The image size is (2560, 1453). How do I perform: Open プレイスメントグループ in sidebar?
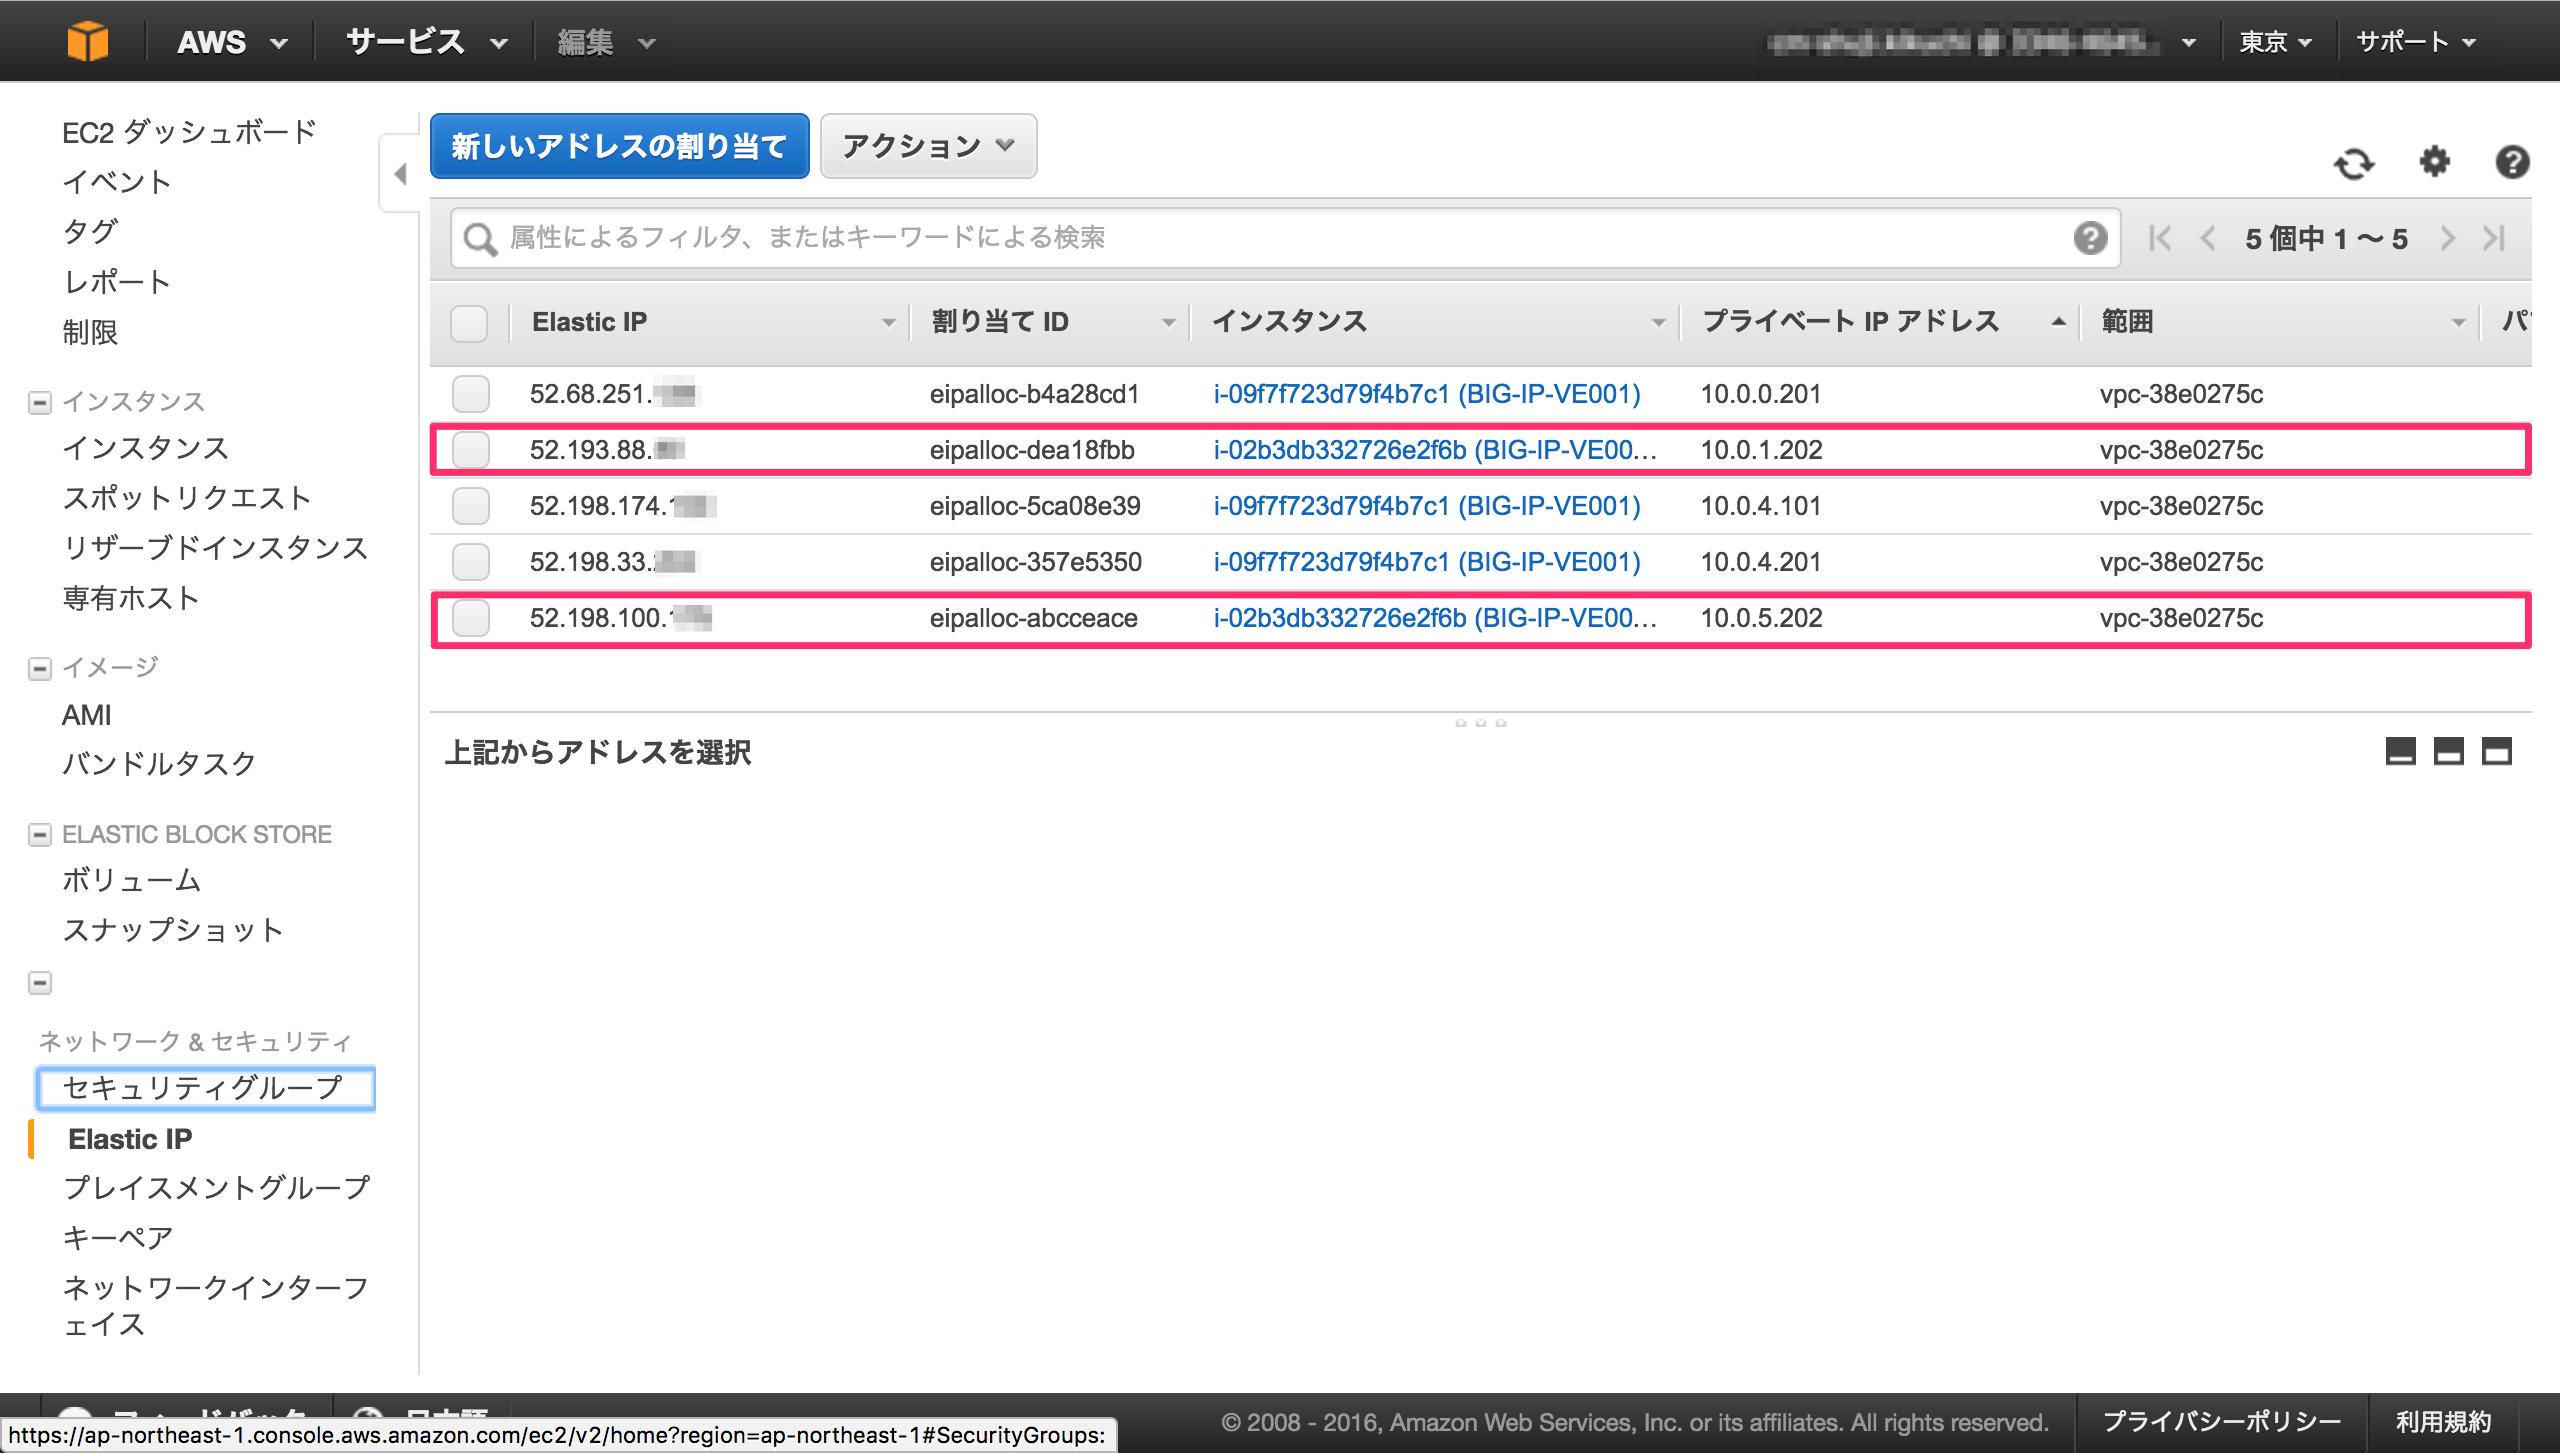tap(216, 1188)
